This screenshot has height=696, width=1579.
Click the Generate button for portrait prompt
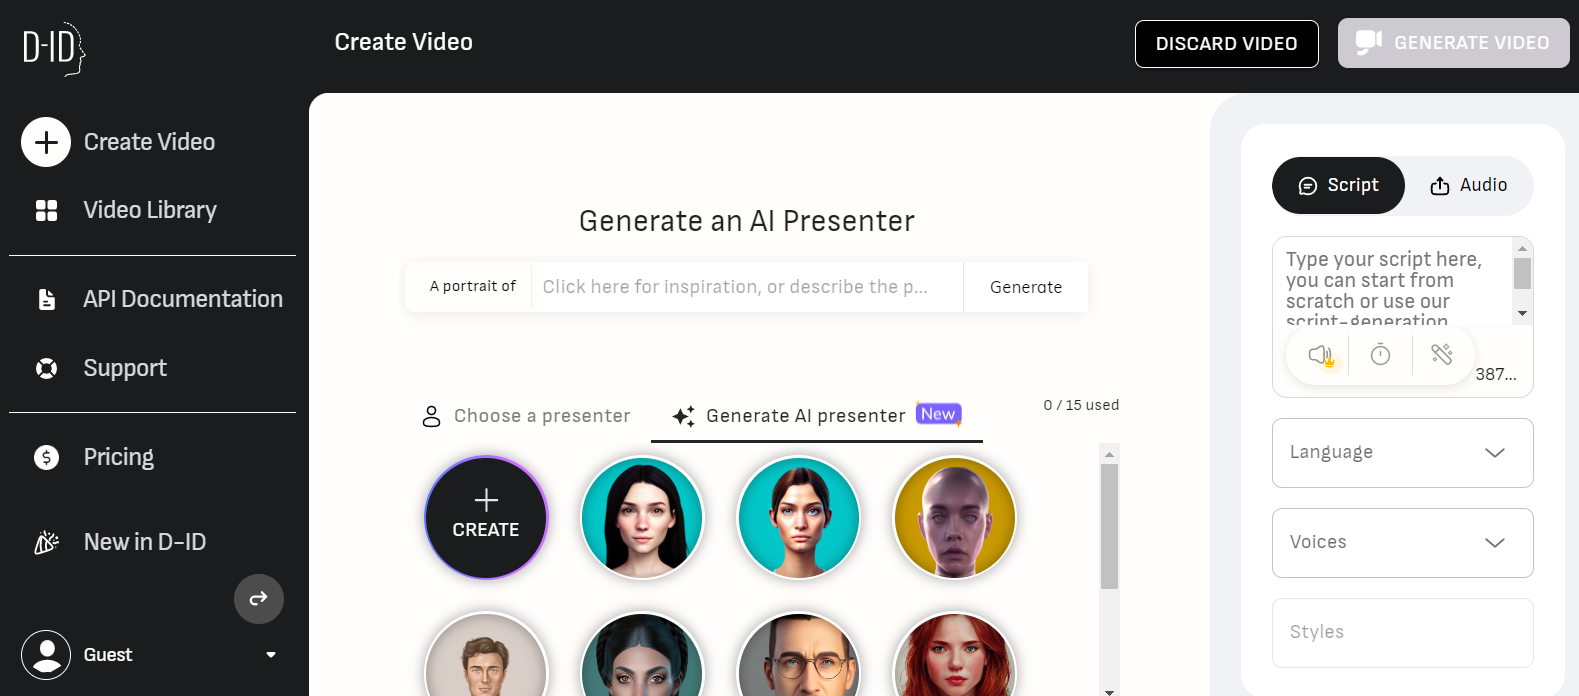[x=1025, y=287]
